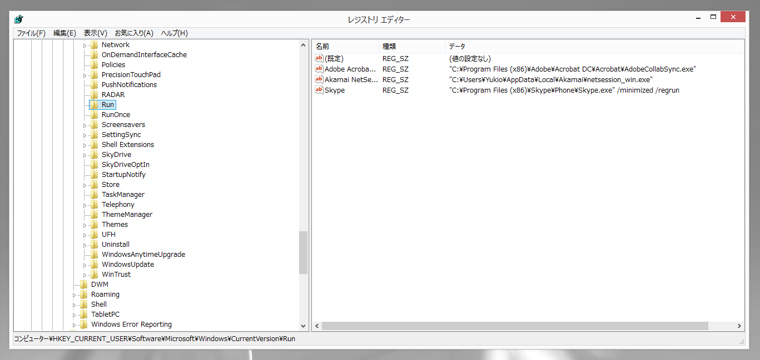Viewport: 760px width, 360px height.
Task: Select the WindowsUpdate key
Action: 127,265
